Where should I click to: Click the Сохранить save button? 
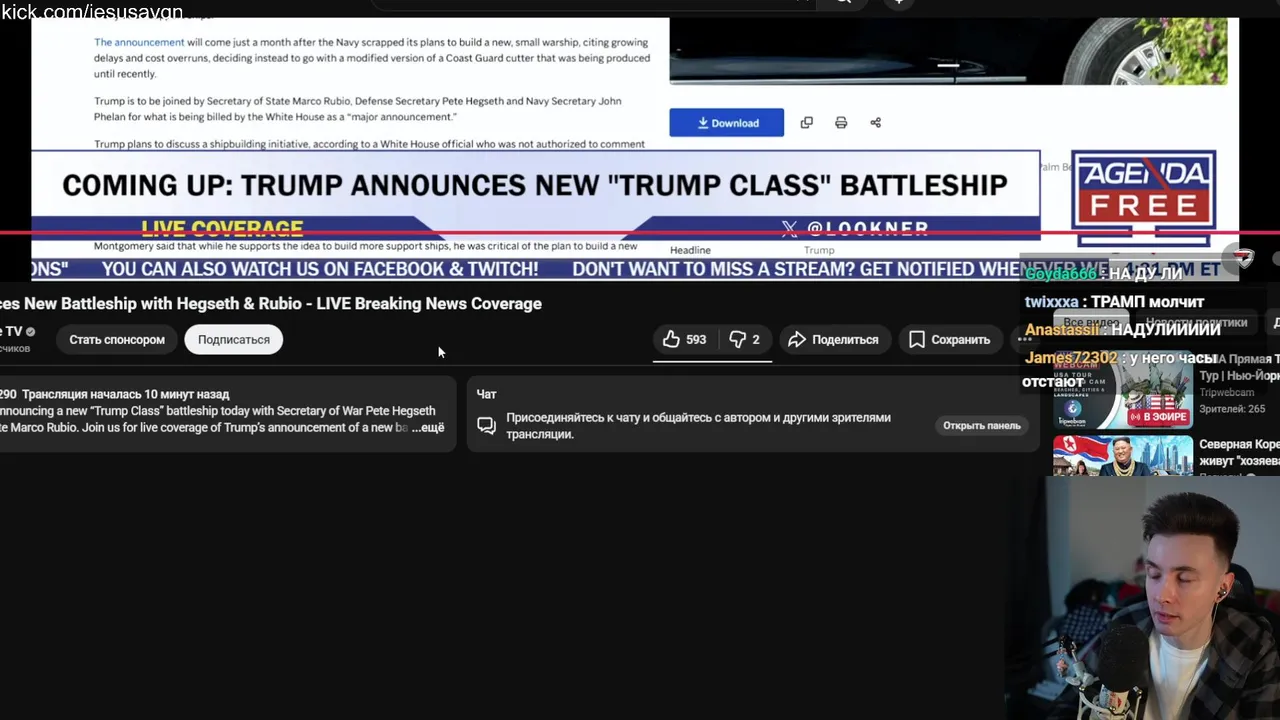point(949,340)
